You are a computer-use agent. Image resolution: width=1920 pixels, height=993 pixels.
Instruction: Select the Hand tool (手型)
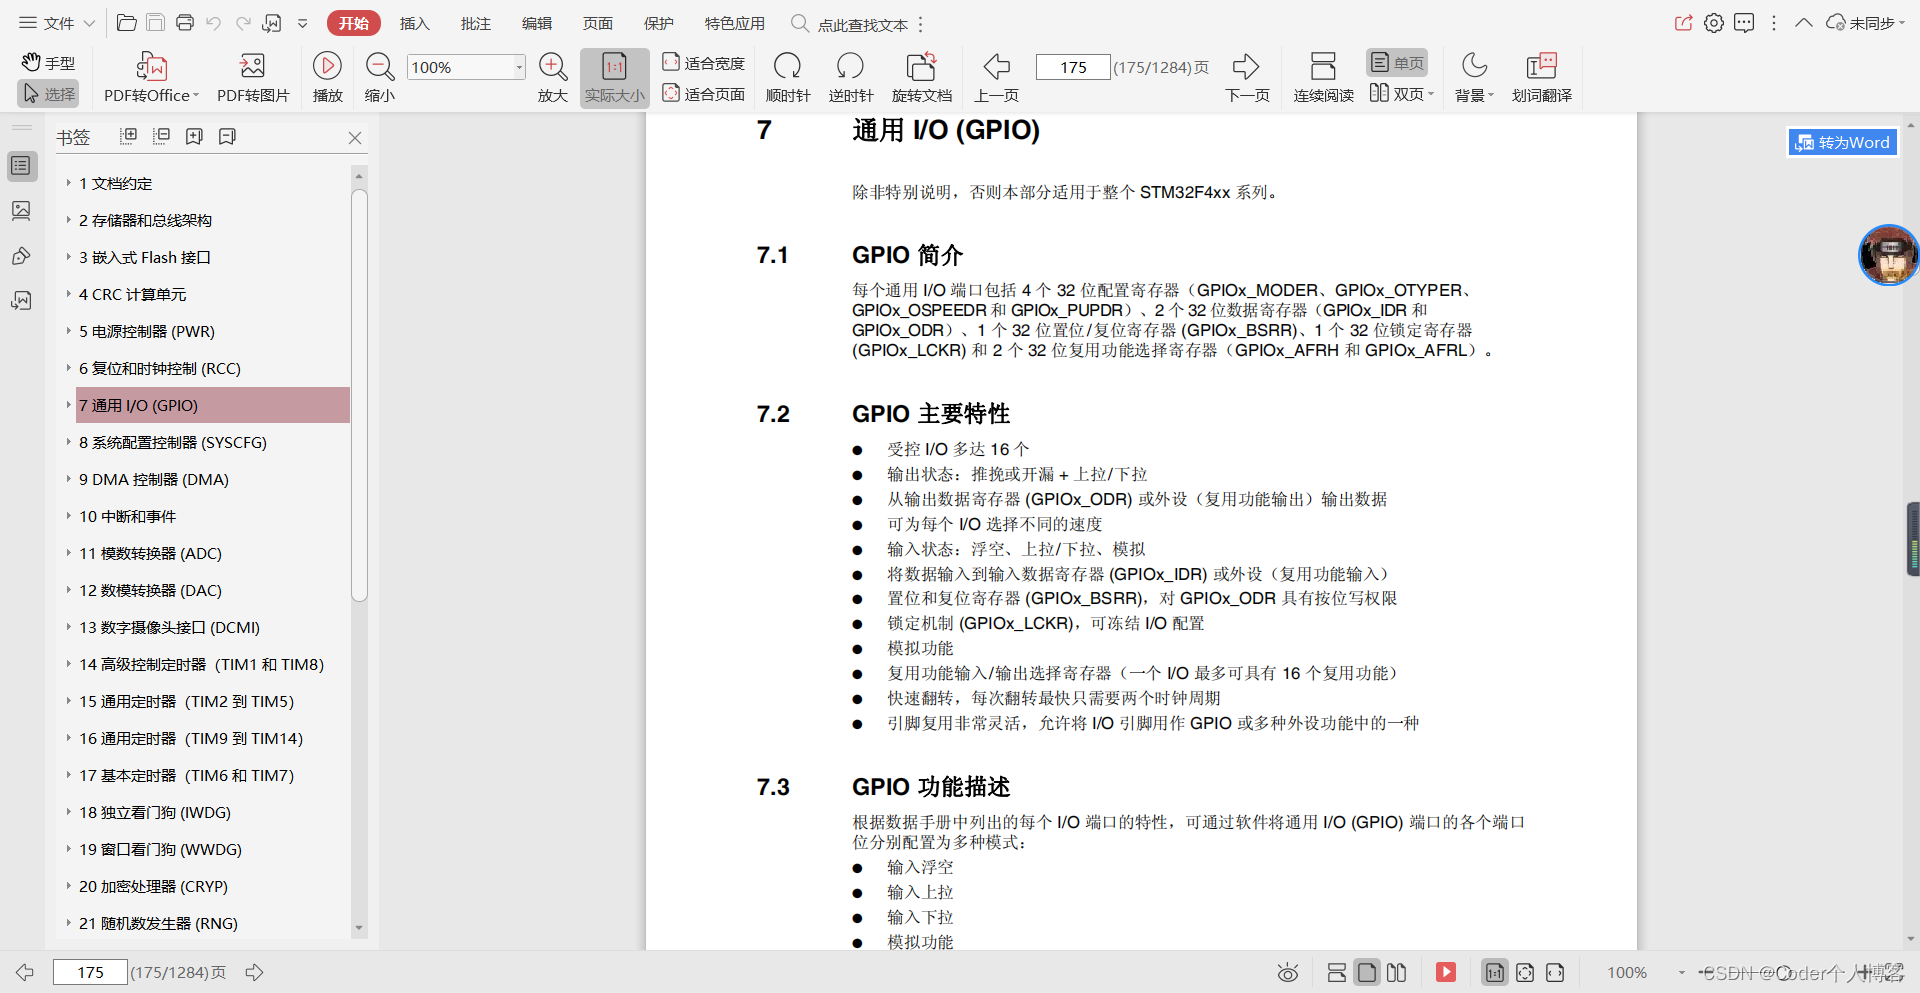(x=48, y=63)
